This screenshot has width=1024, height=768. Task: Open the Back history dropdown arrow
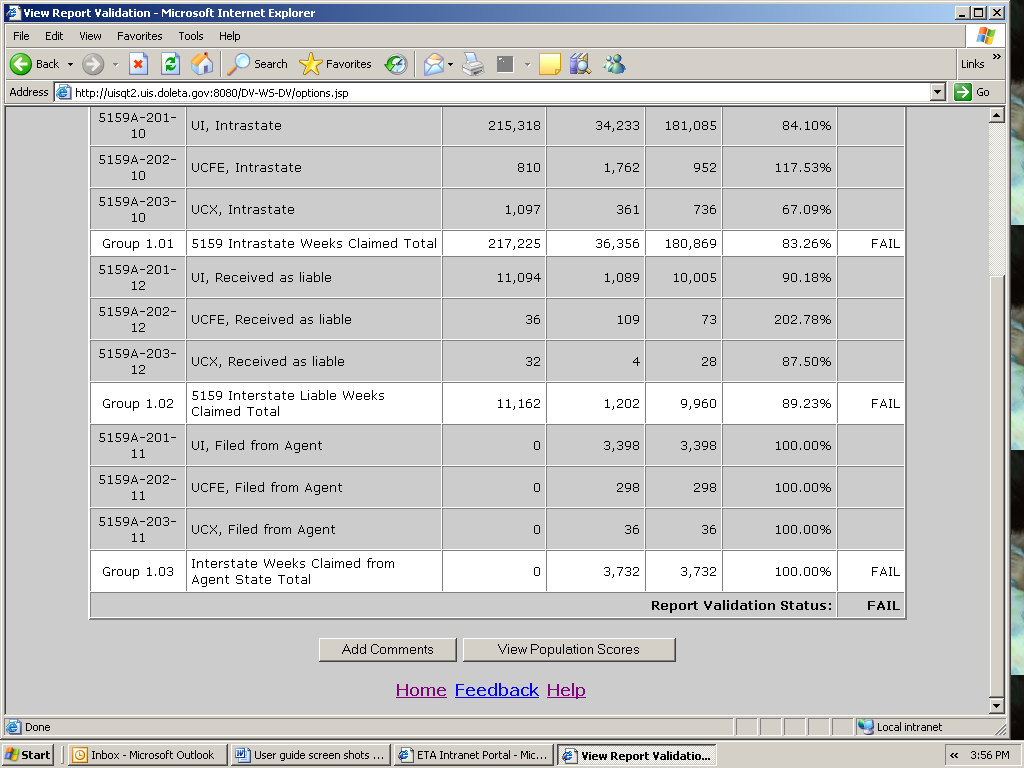pyautogui.click(x=70, y=65)
